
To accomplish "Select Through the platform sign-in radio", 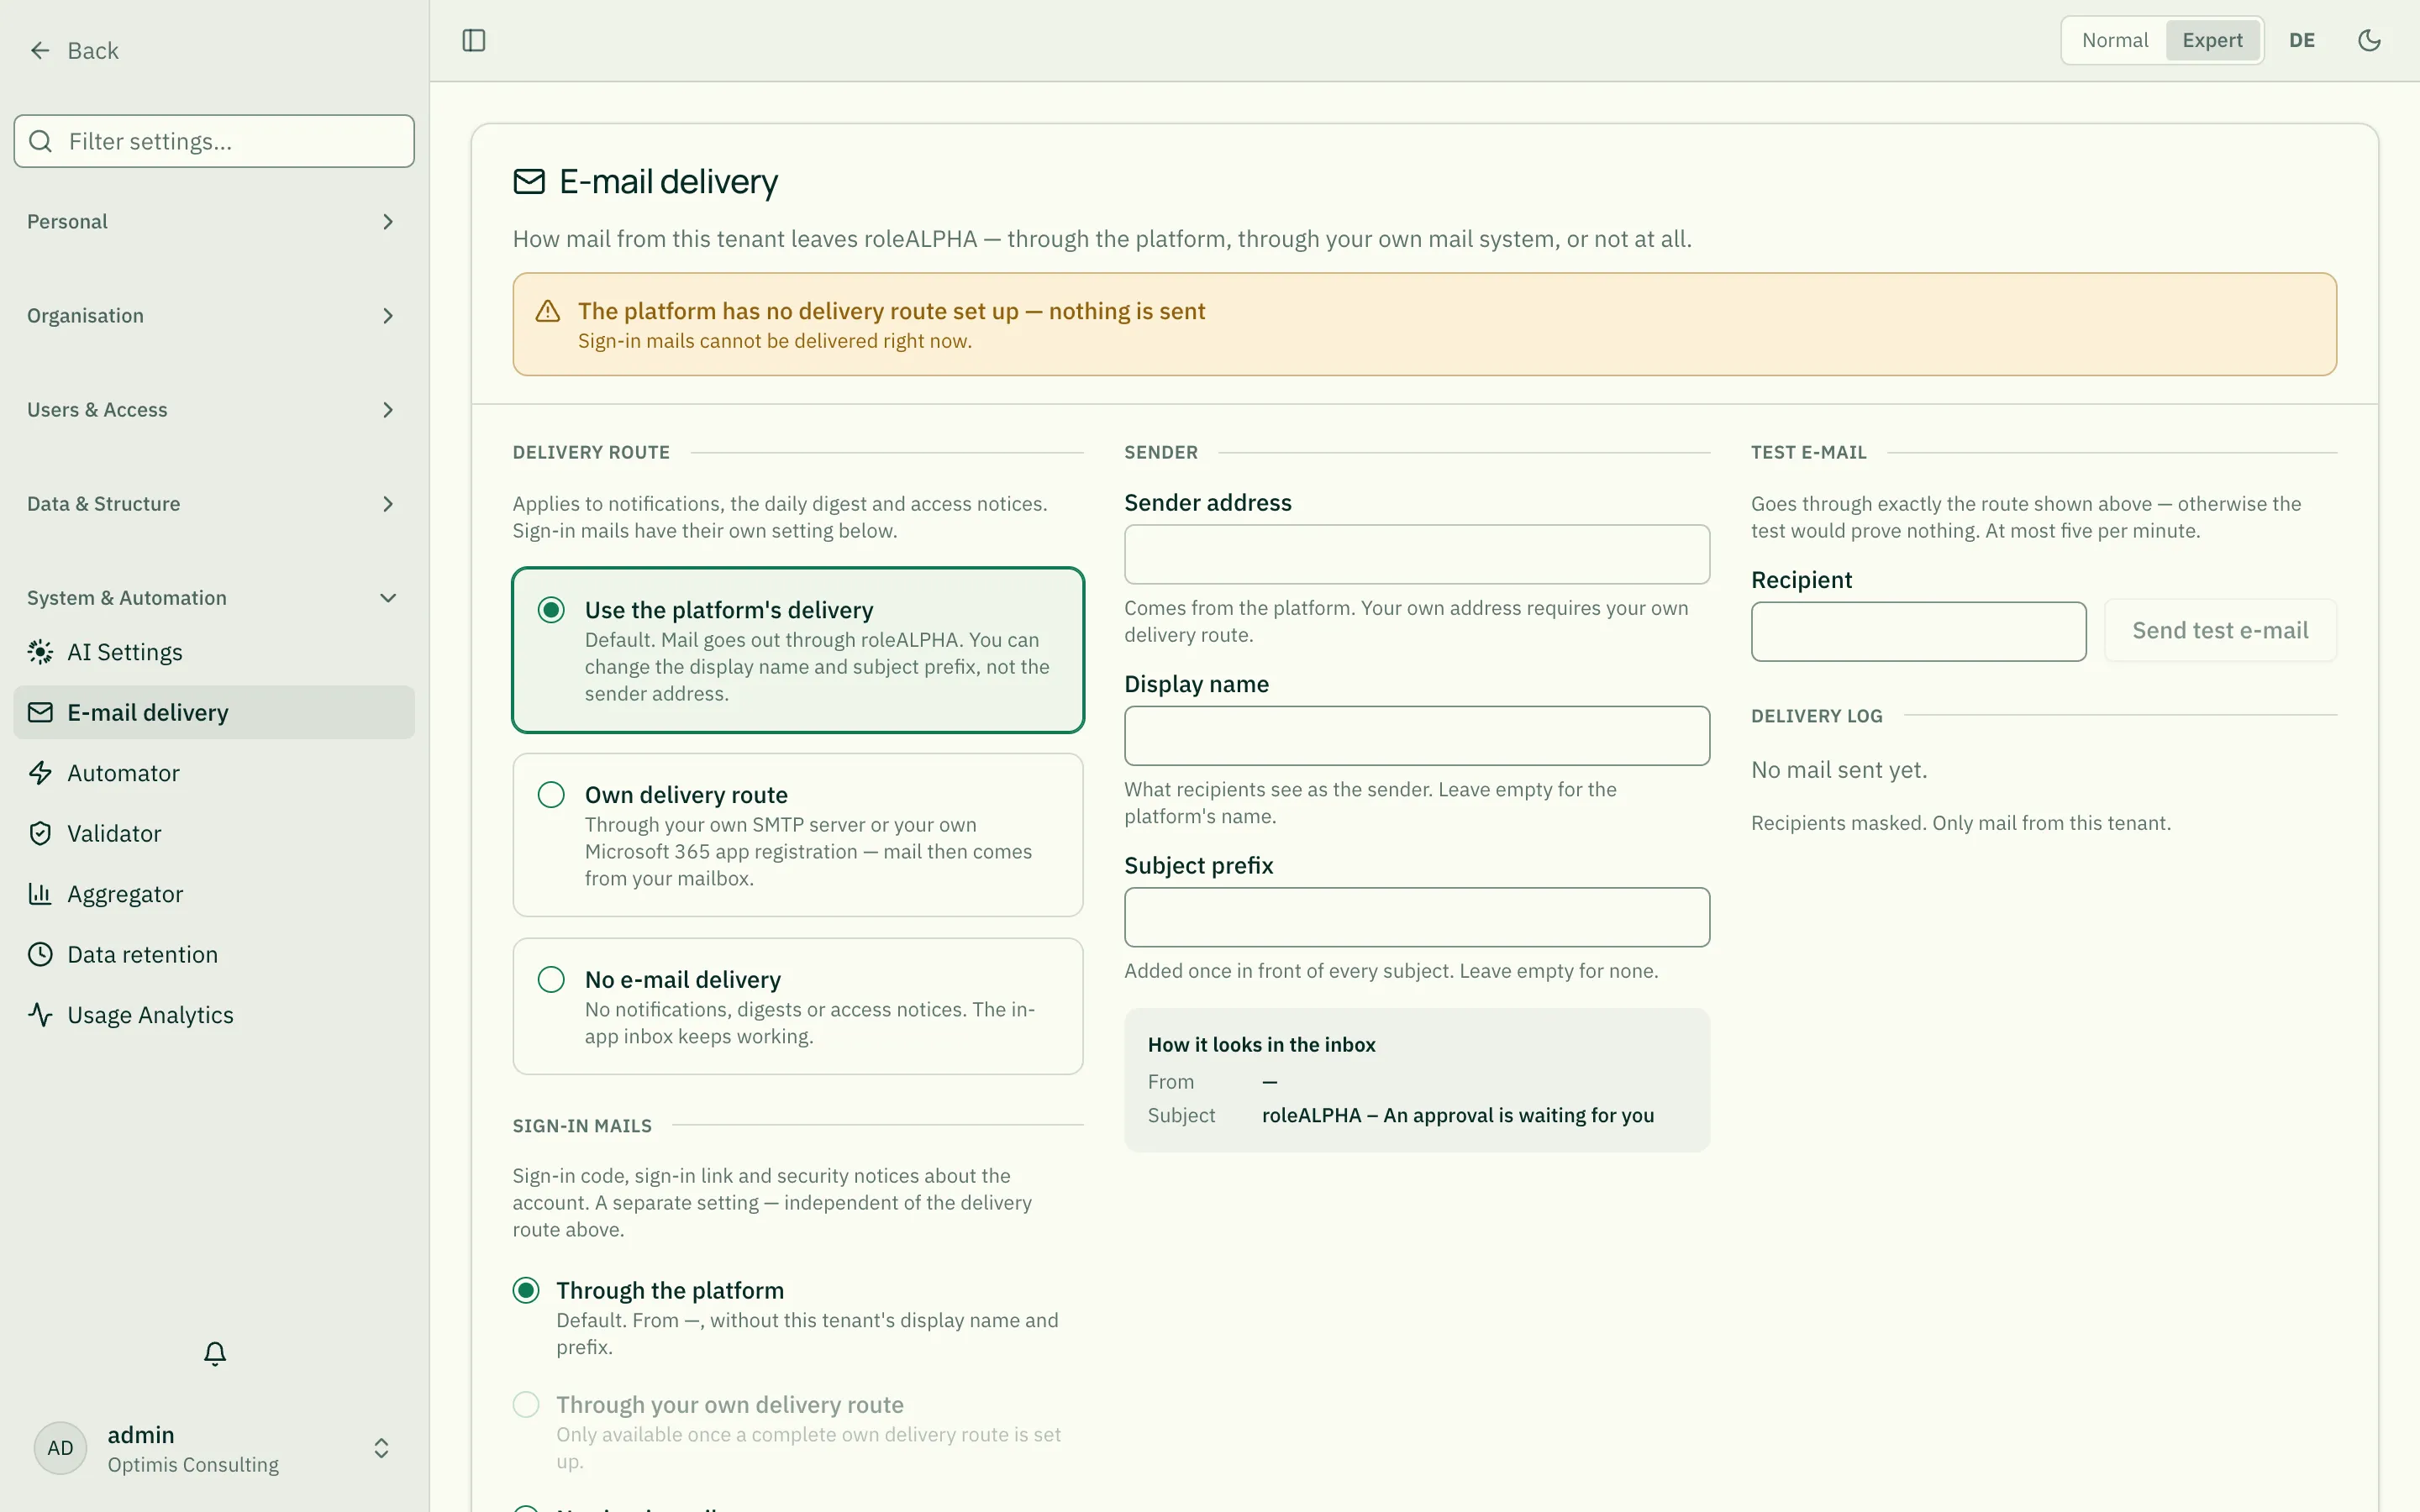I will coord(526,1291).
